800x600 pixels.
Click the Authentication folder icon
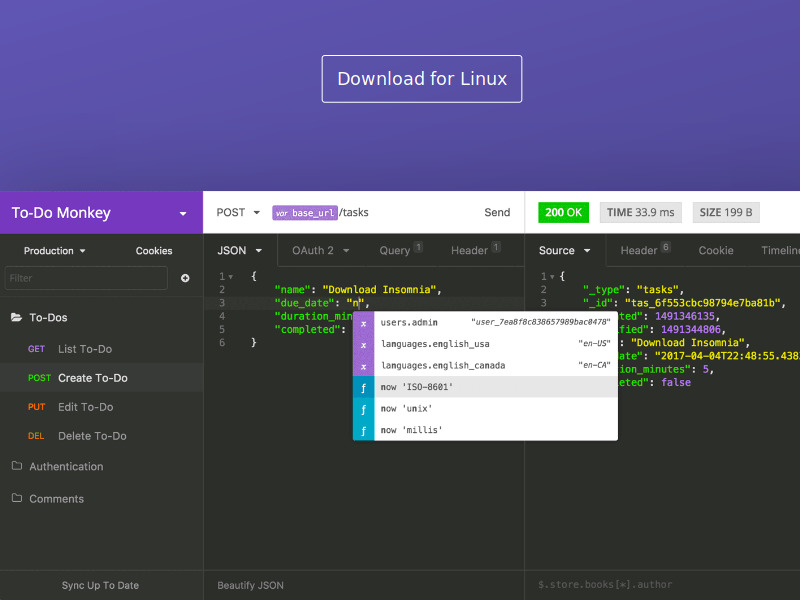pyautogui.click(x=16, y=466)
